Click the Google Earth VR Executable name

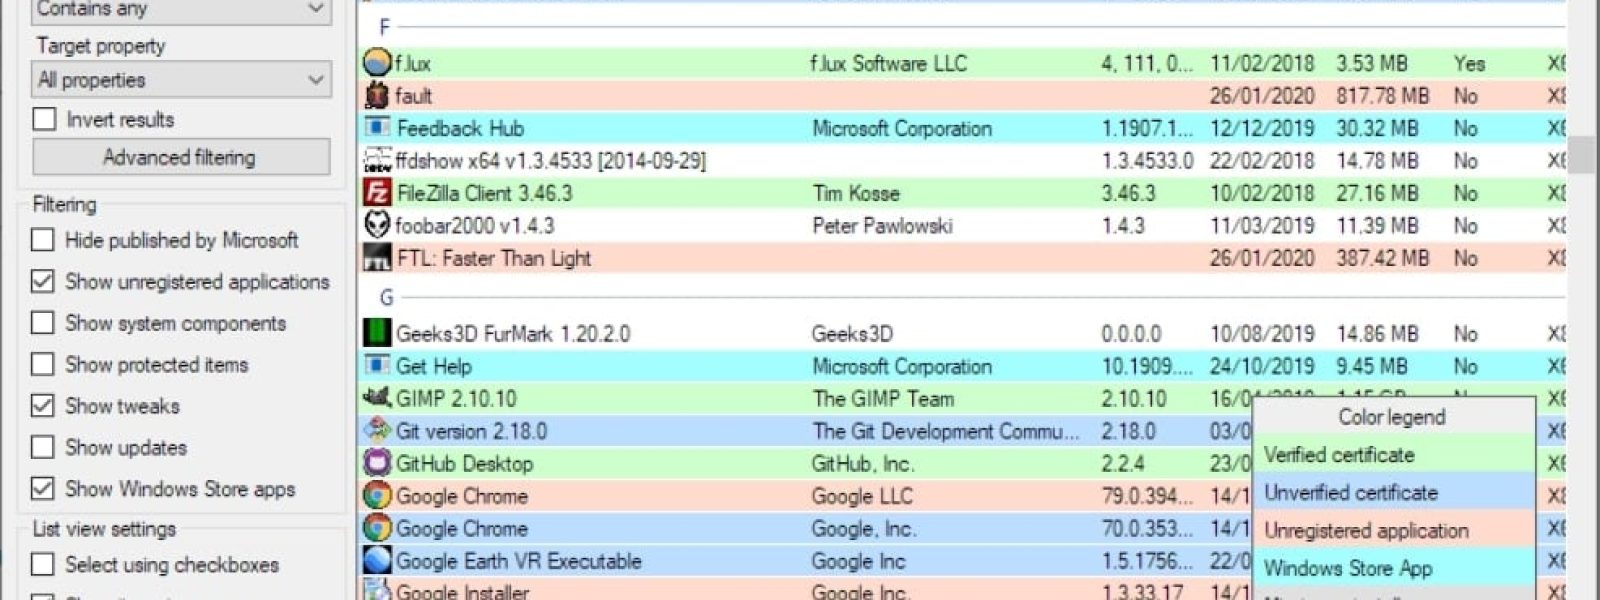(x=518, y=561)
